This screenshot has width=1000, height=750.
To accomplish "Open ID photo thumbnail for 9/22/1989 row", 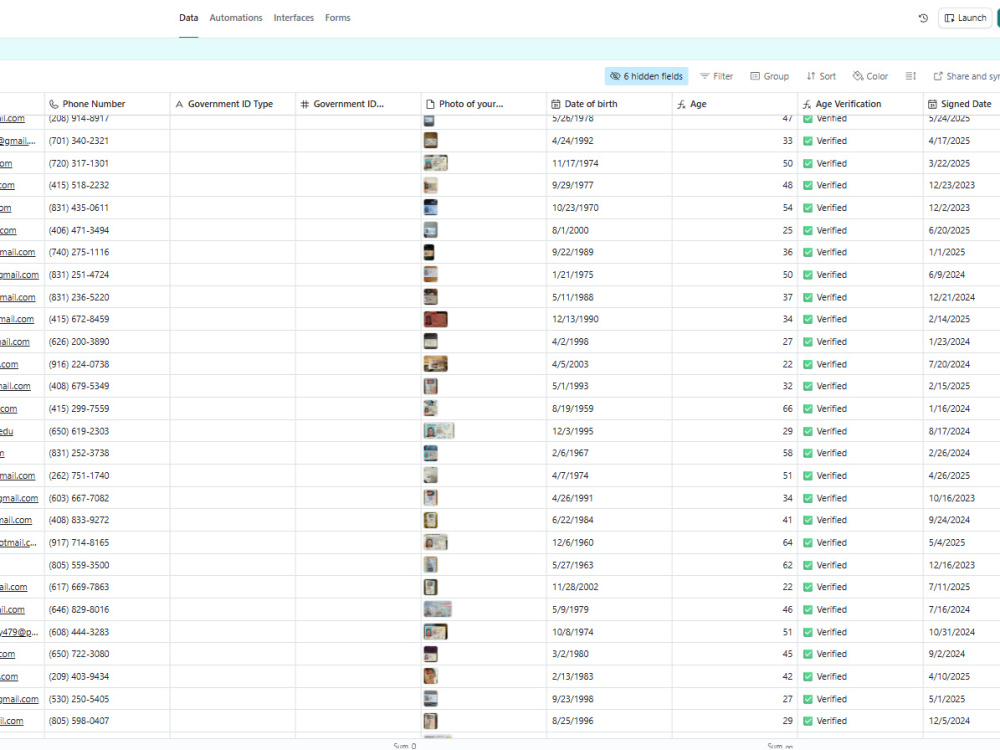I will pos(429,252).
